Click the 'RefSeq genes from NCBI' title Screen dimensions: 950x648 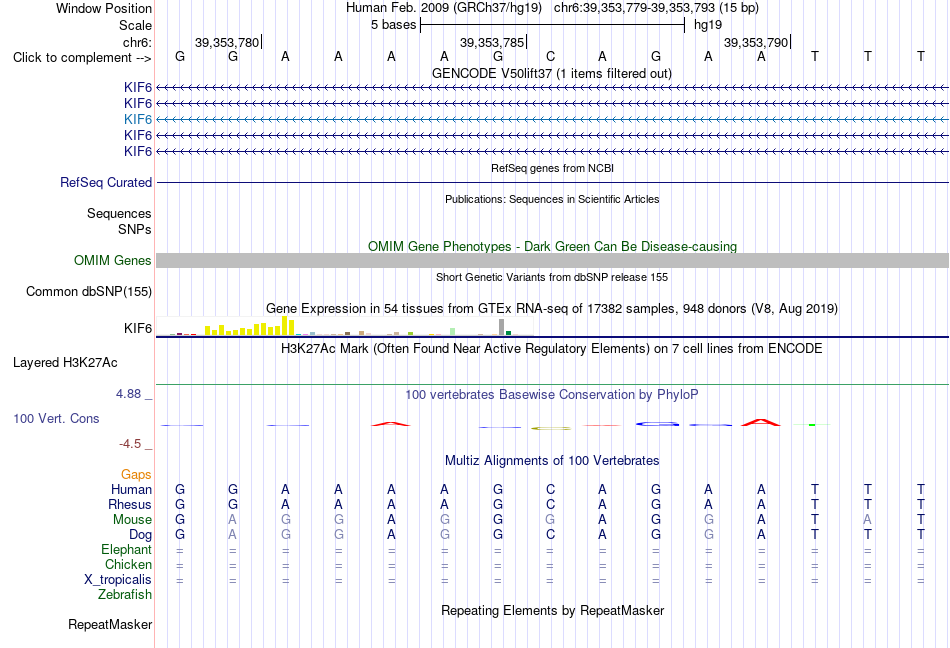coord(553,168)
